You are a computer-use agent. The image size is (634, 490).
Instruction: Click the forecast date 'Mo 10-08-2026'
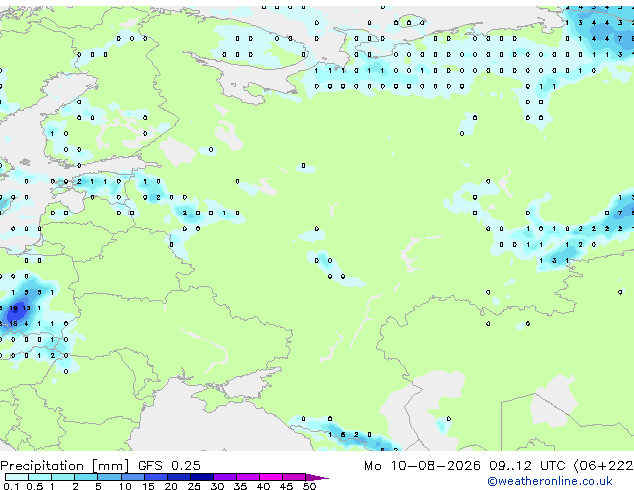[x=422, y=466]
